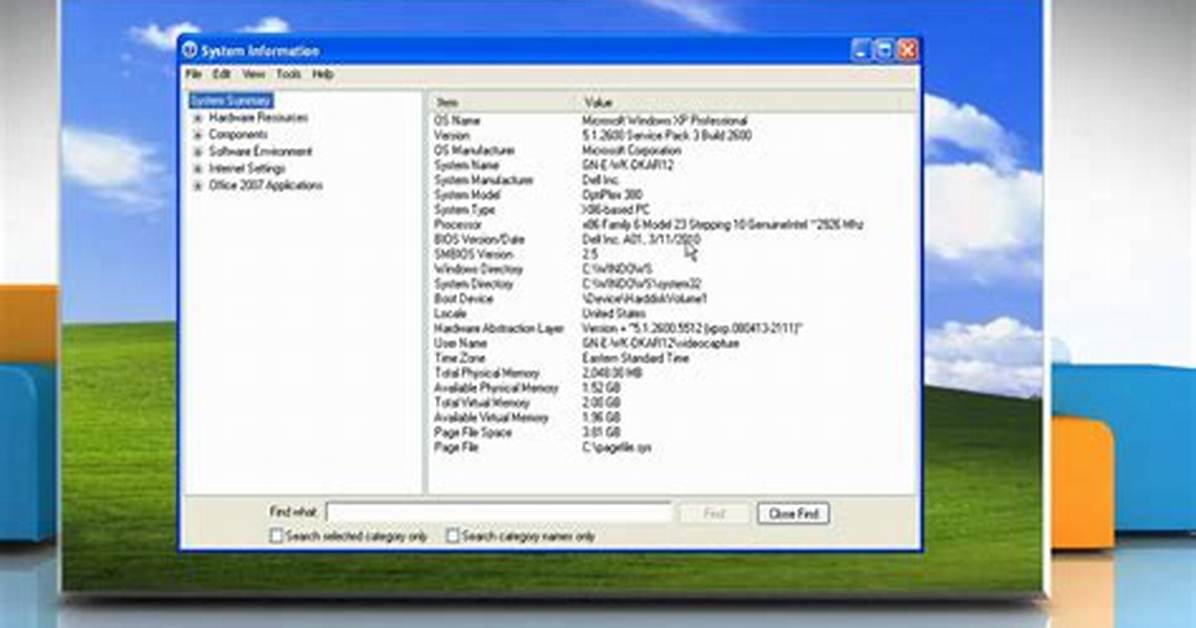Screen dimensions: 1196x628
Task: Click the Item column header
Action: pyautogui.click(x=503, y=102)
